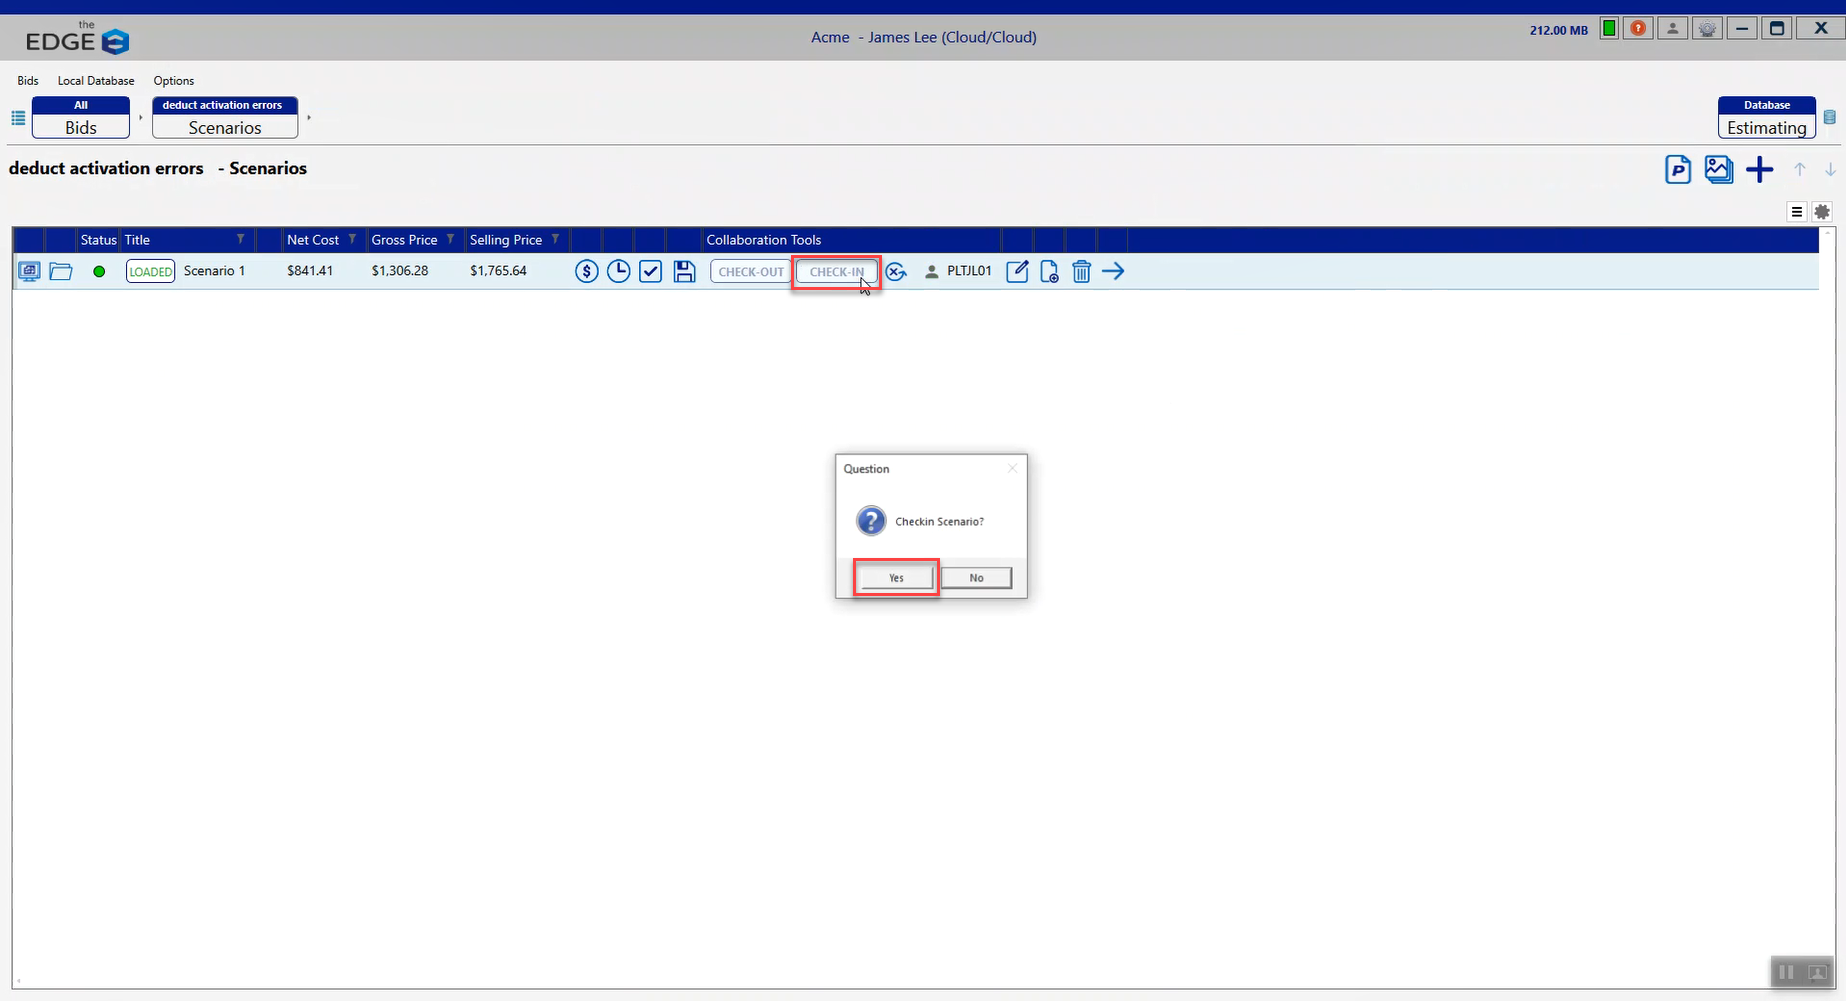This screenshot has height=1001, width=1846.
Task: Delete Scenario 1 using trash icon
Action: 1081,271
